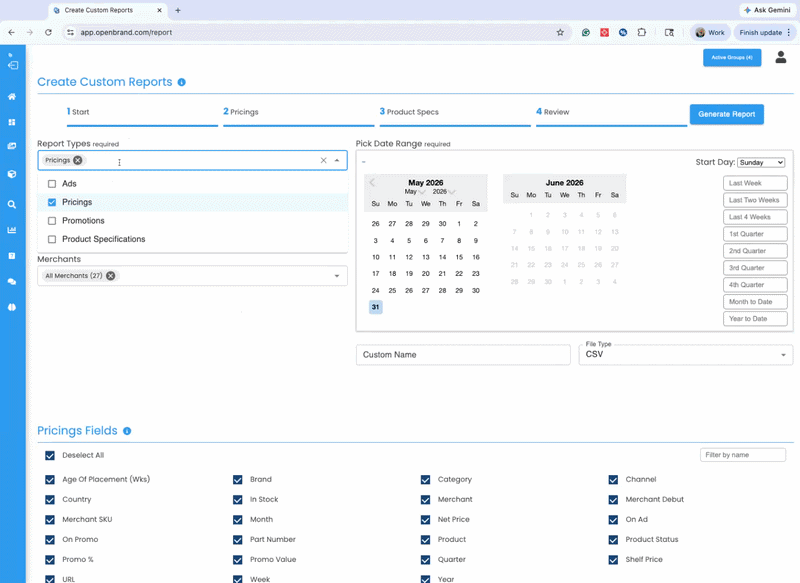Click browser back arrow

pyautogui.click(x=11, y=32)
